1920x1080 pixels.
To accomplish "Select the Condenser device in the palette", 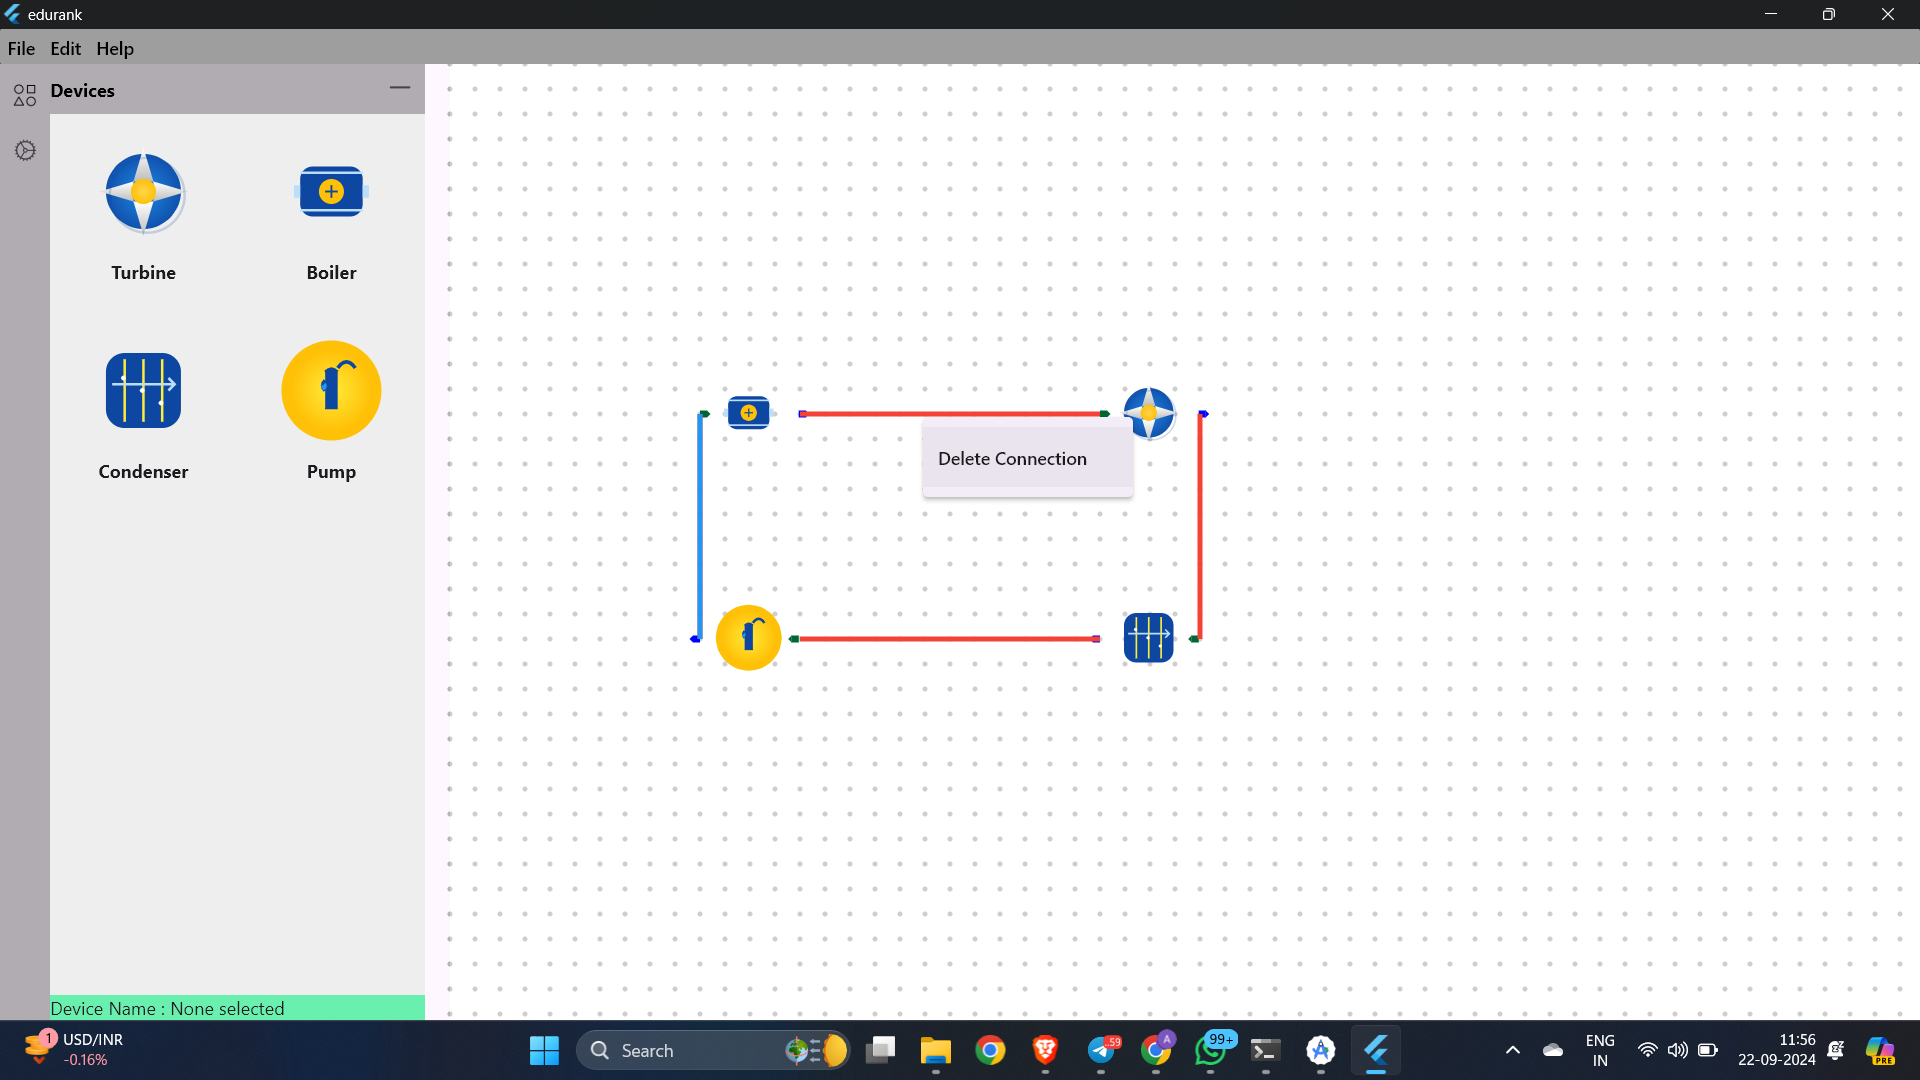I will [x=143, y=390].
